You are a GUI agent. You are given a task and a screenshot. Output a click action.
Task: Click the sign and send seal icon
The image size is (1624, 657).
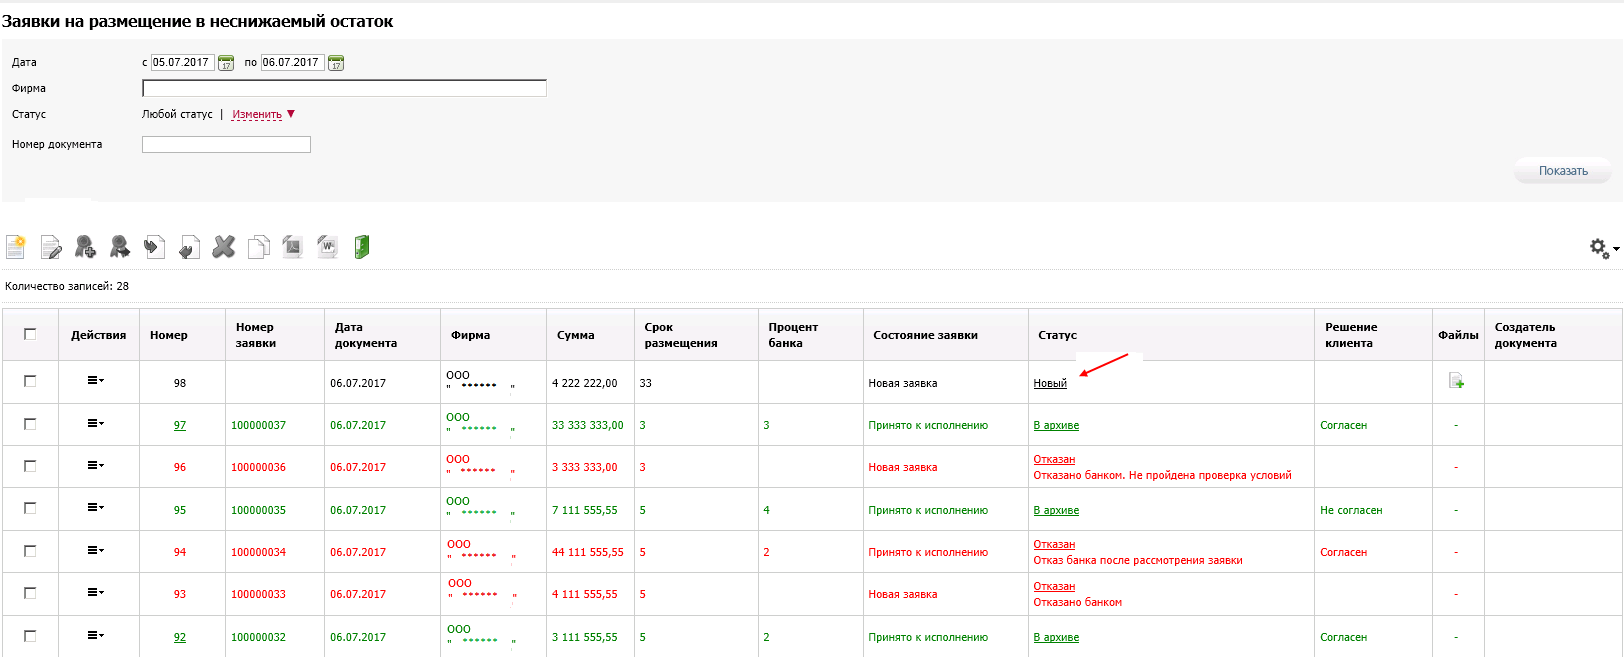120,246
